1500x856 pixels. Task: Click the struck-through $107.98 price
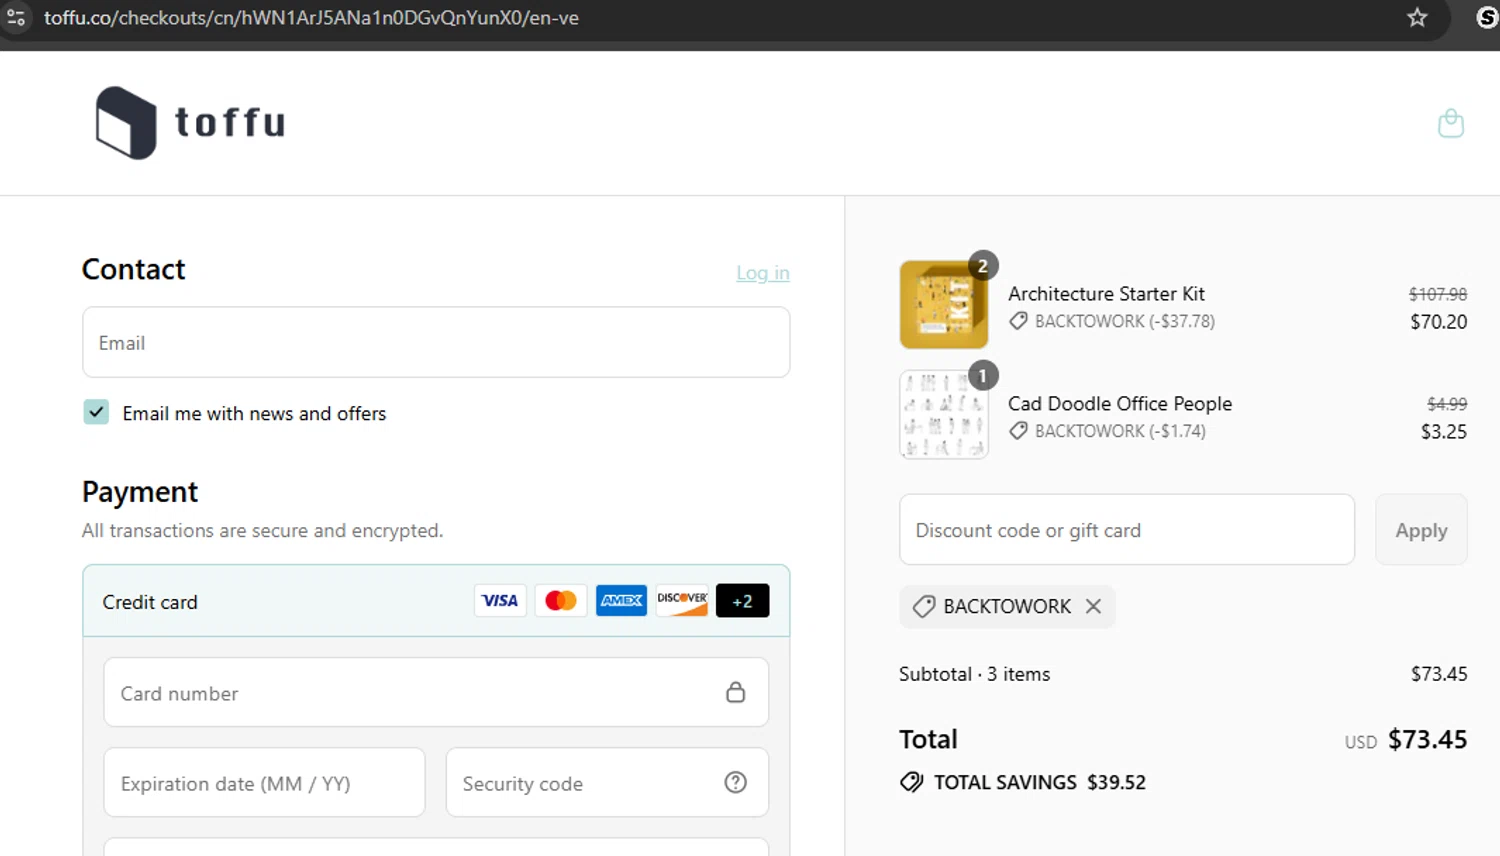[x=1438, y=294]
